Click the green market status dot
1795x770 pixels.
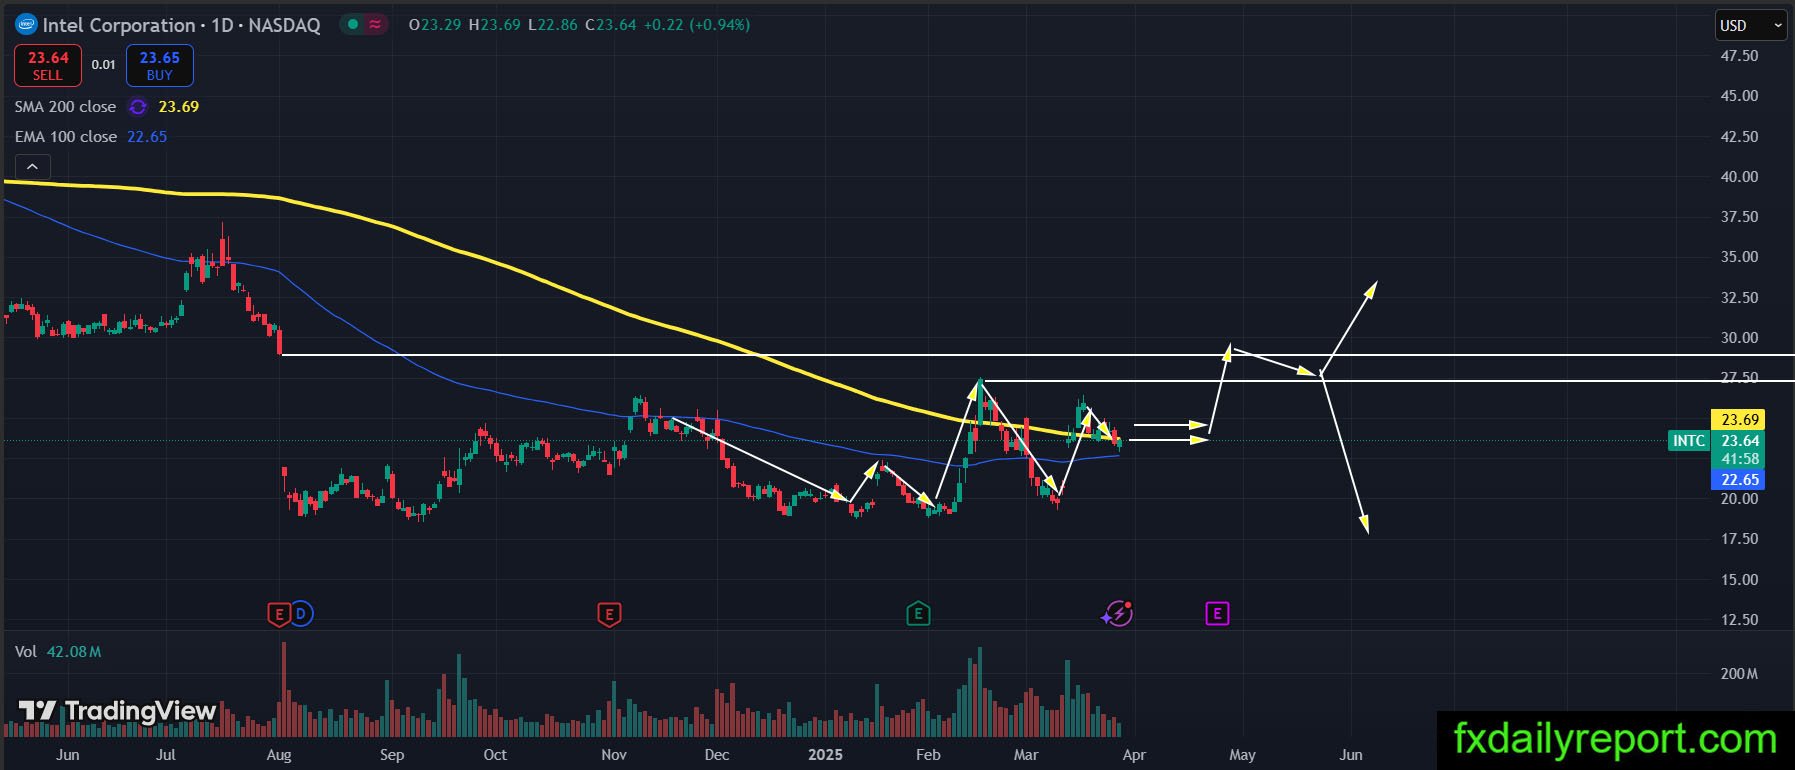pos(353,25)
